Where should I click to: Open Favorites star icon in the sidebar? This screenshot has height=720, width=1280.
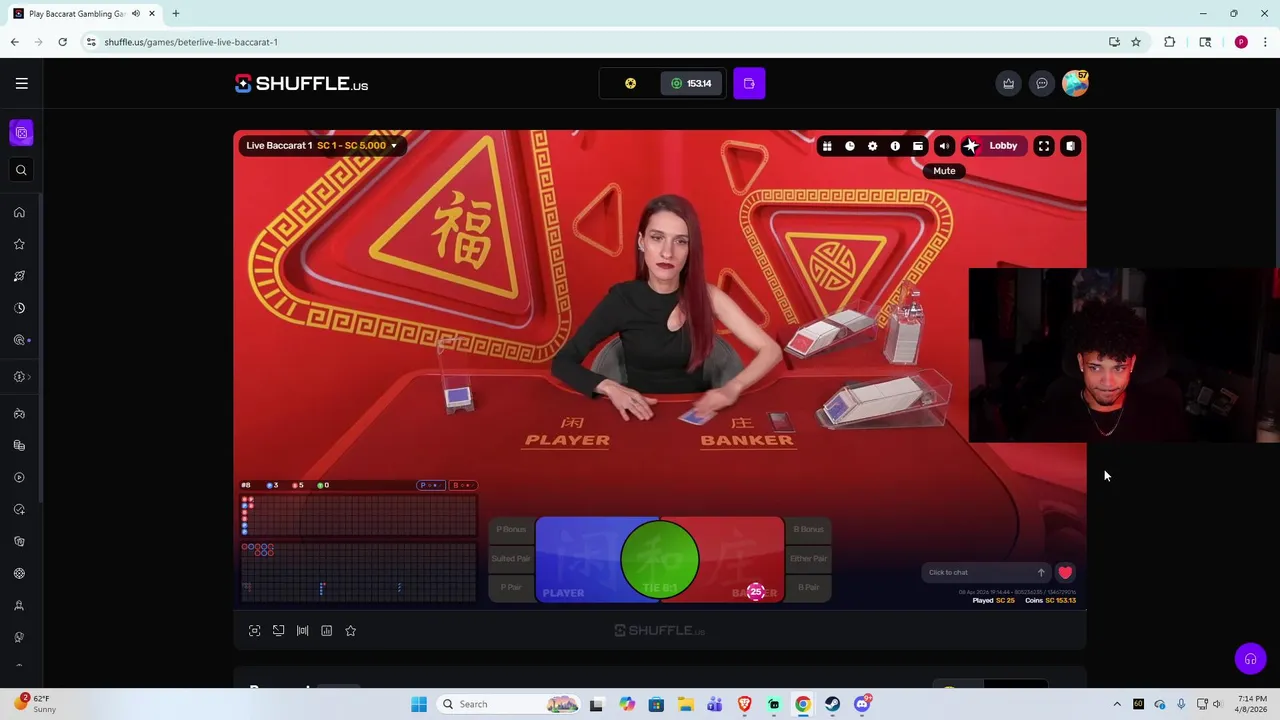[19, 244]
